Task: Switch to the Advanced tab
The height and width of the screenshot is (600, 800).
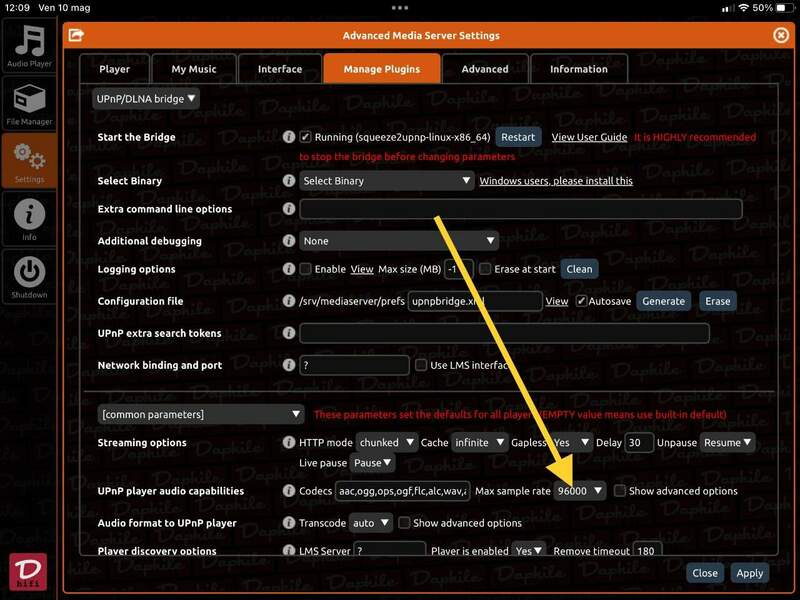Action: point(484,69)
